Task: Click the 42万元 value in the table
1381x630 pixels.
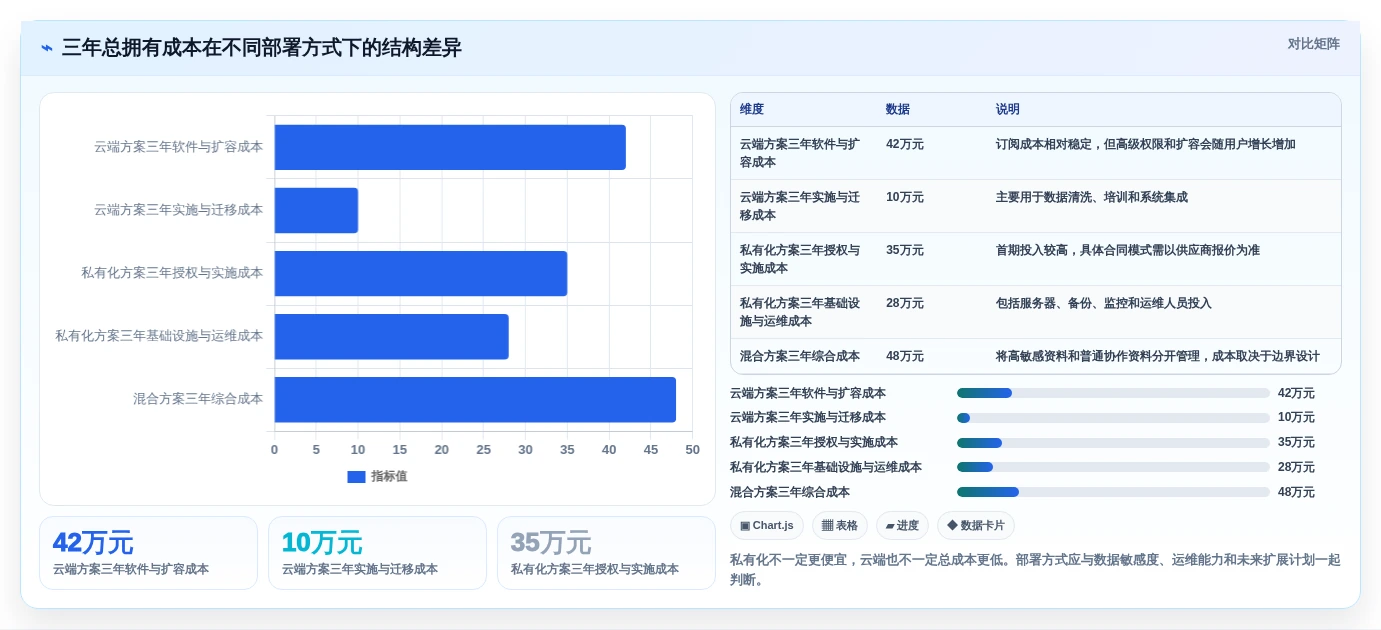Action: tap(905, 144)
